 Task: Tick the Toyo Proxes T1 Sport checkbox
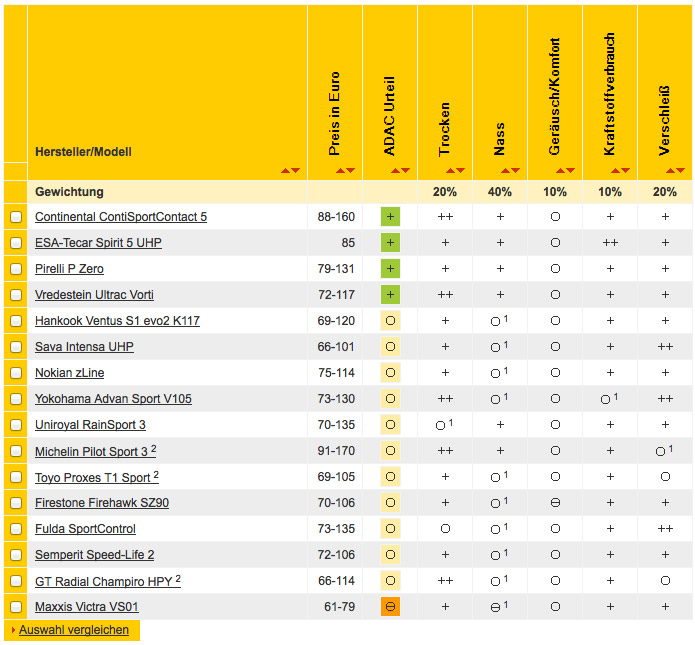(16, 477)
